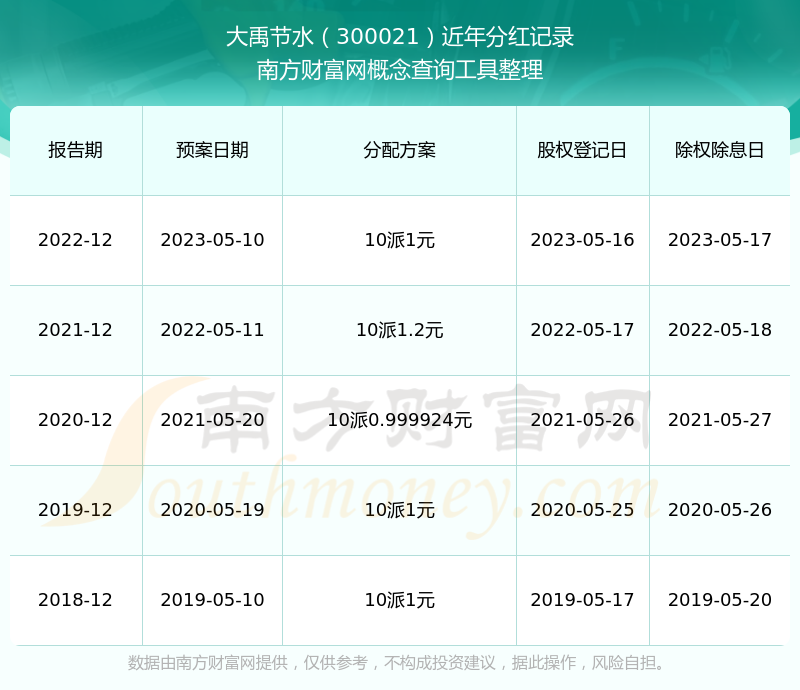
Task: Click the 2023-05-16 registration date cell
Action: [x=582, y=240]
